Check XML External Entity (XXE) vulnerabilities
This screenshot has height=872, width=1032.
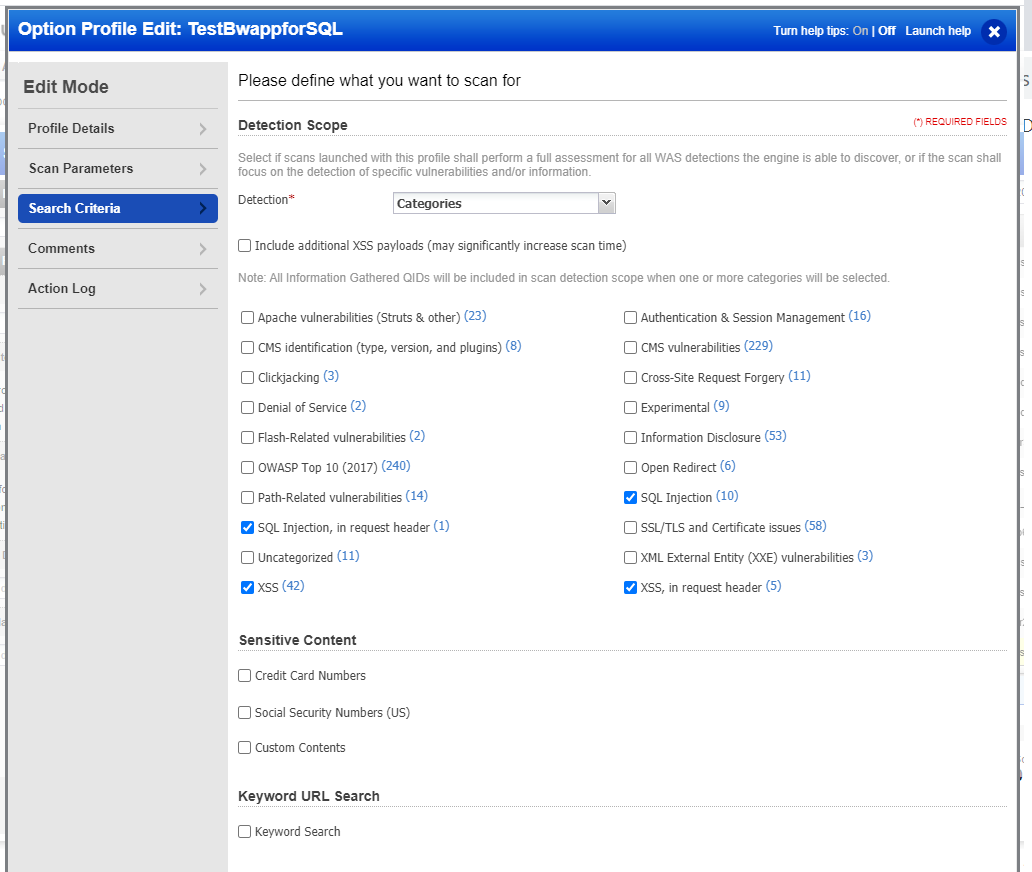tap(631, 558)
